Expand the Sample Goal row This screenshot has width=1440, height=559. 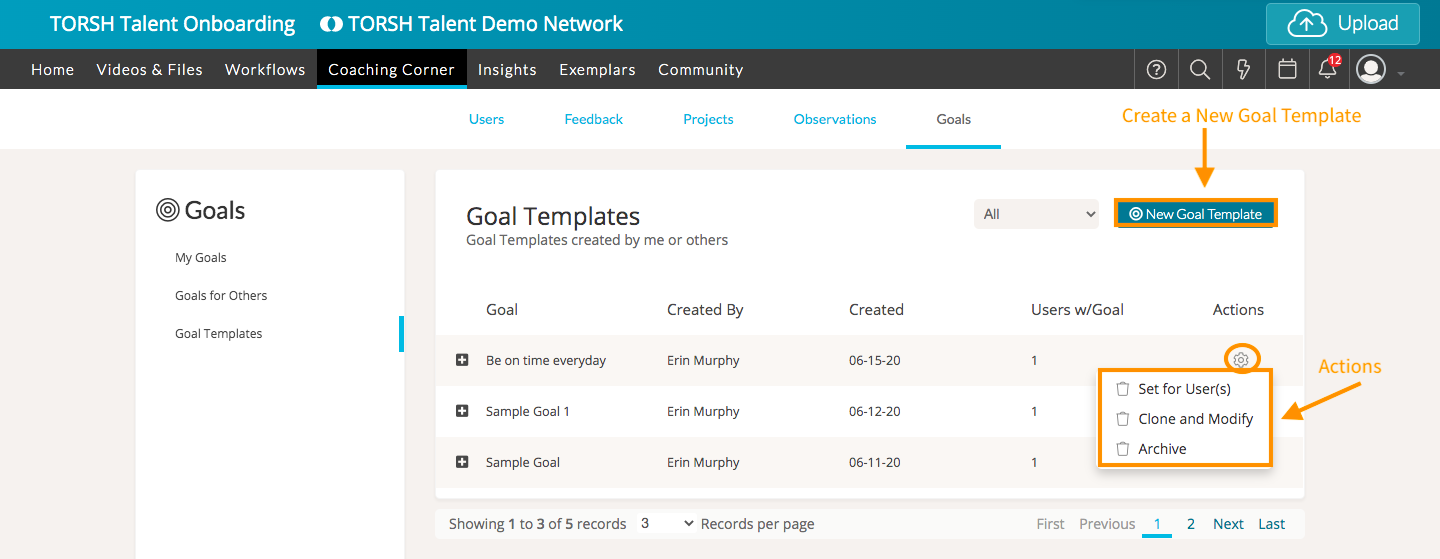462,462
